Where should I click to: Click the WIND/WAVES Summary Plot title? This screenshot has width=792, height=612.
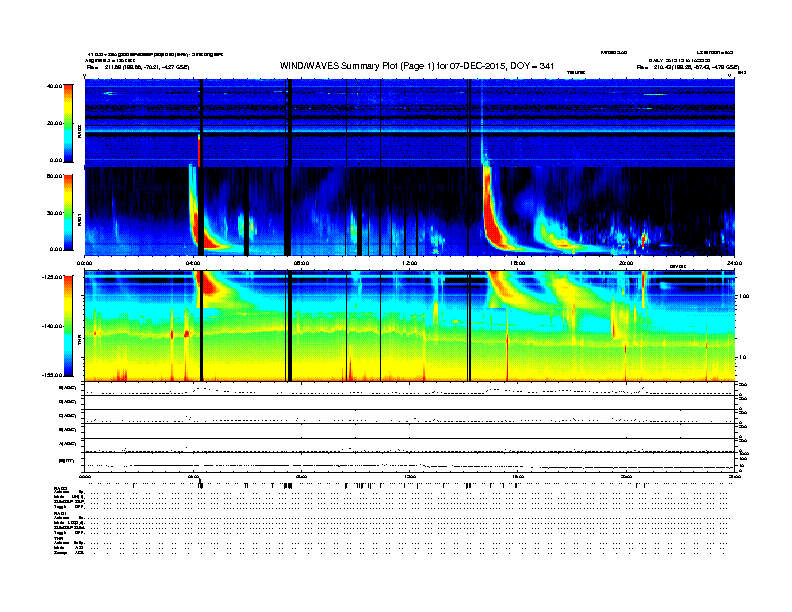[x=417, y=66]
